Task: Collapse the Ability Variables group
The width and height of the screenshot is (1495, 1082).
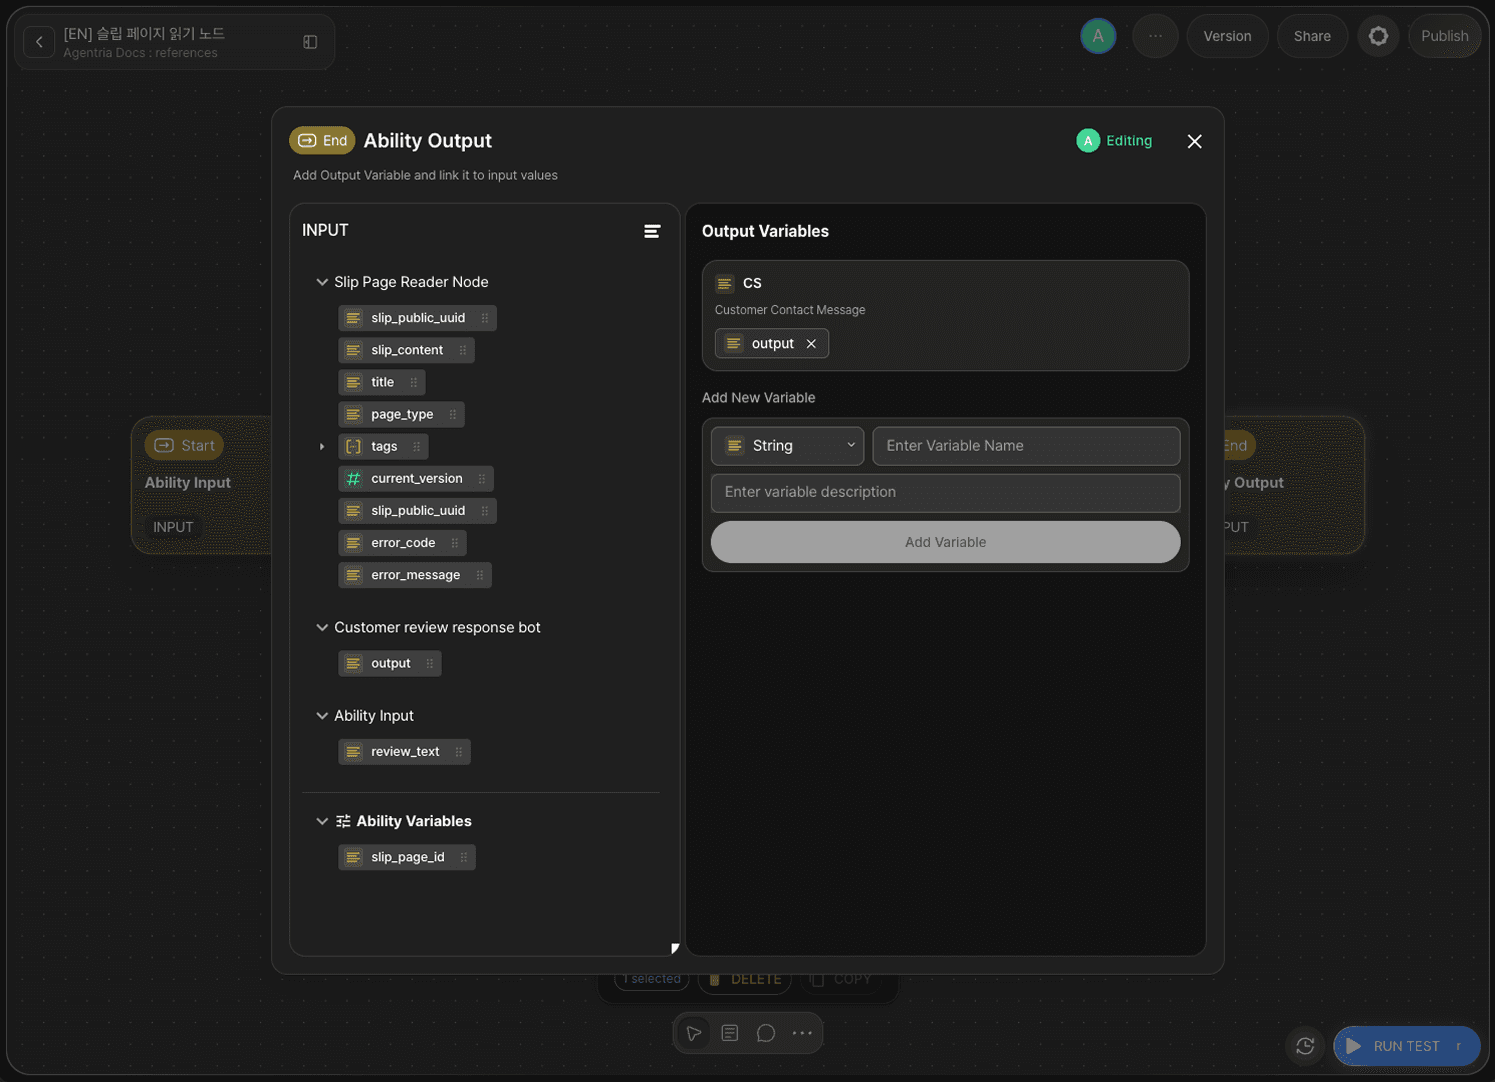Action: (322, 821)
